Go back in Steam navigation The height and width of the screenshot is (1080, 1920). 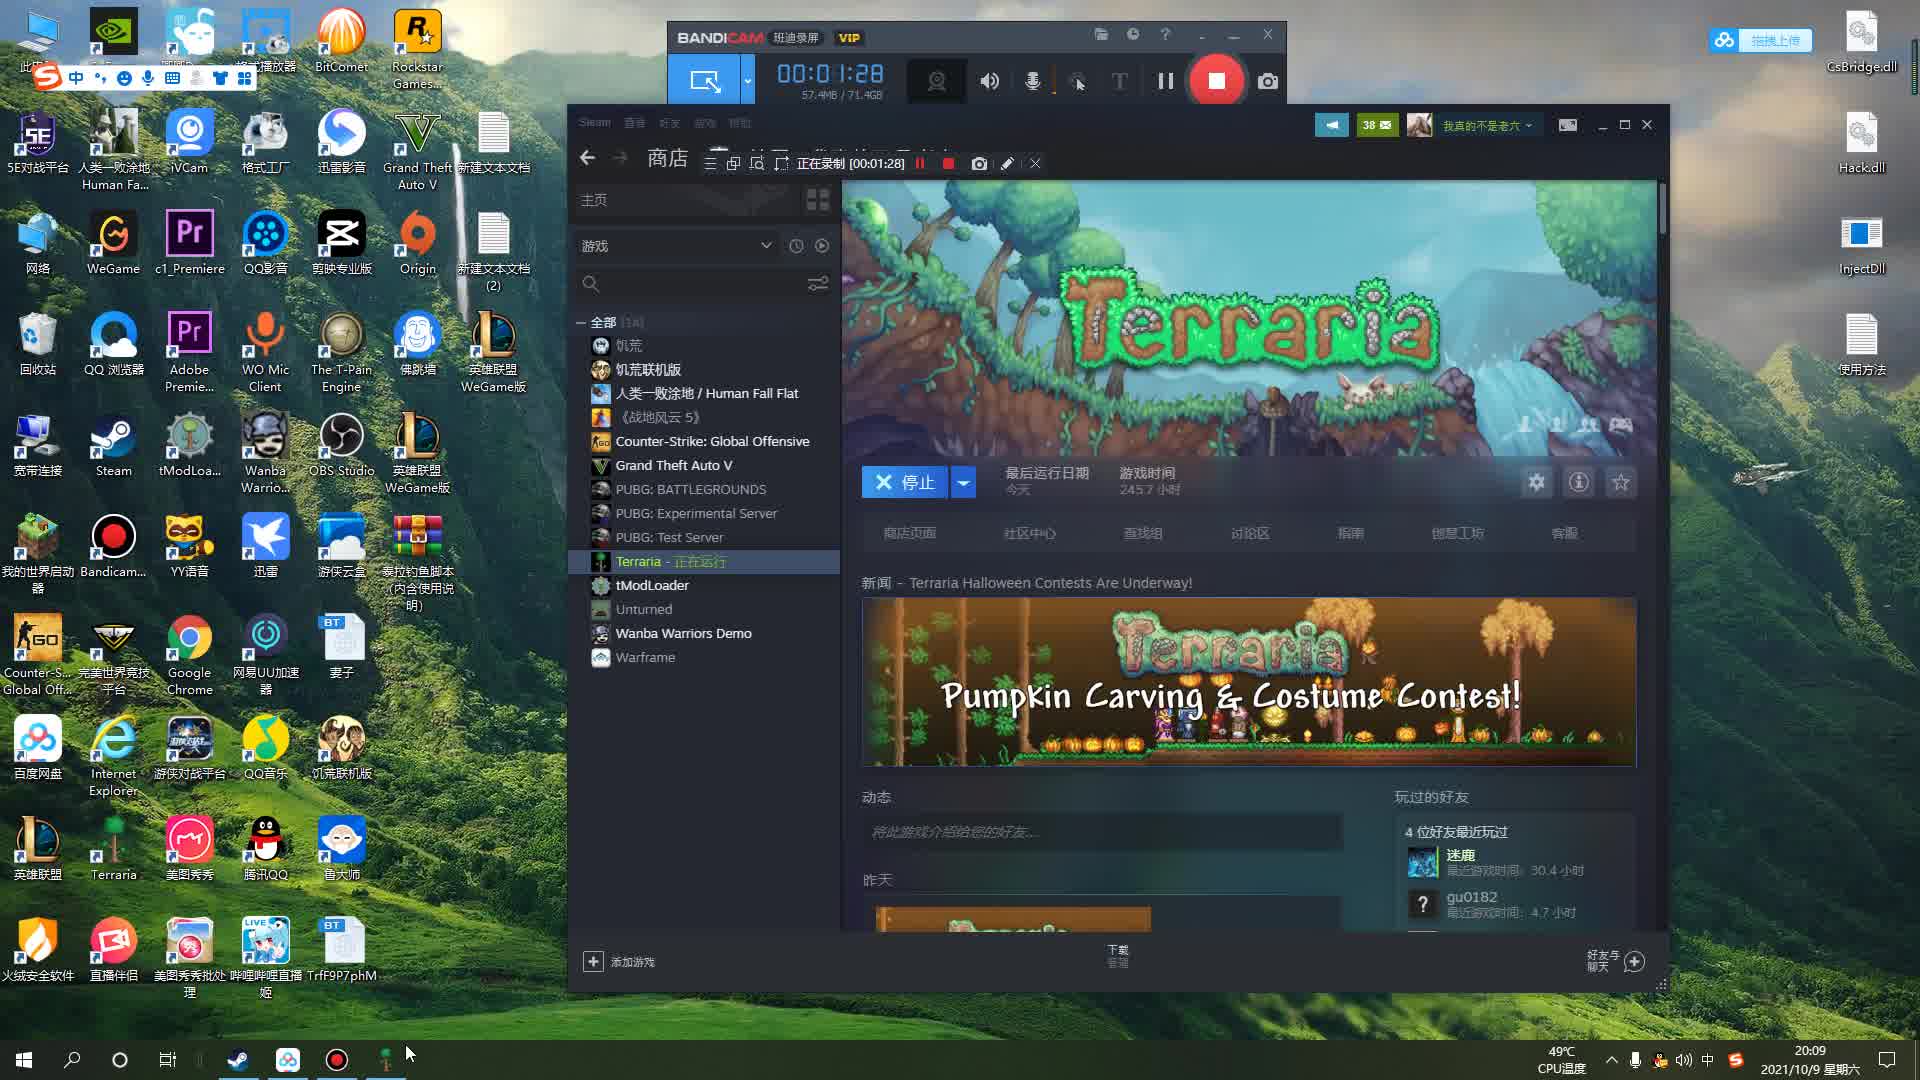pyautogui.click(x=587, y=158)
